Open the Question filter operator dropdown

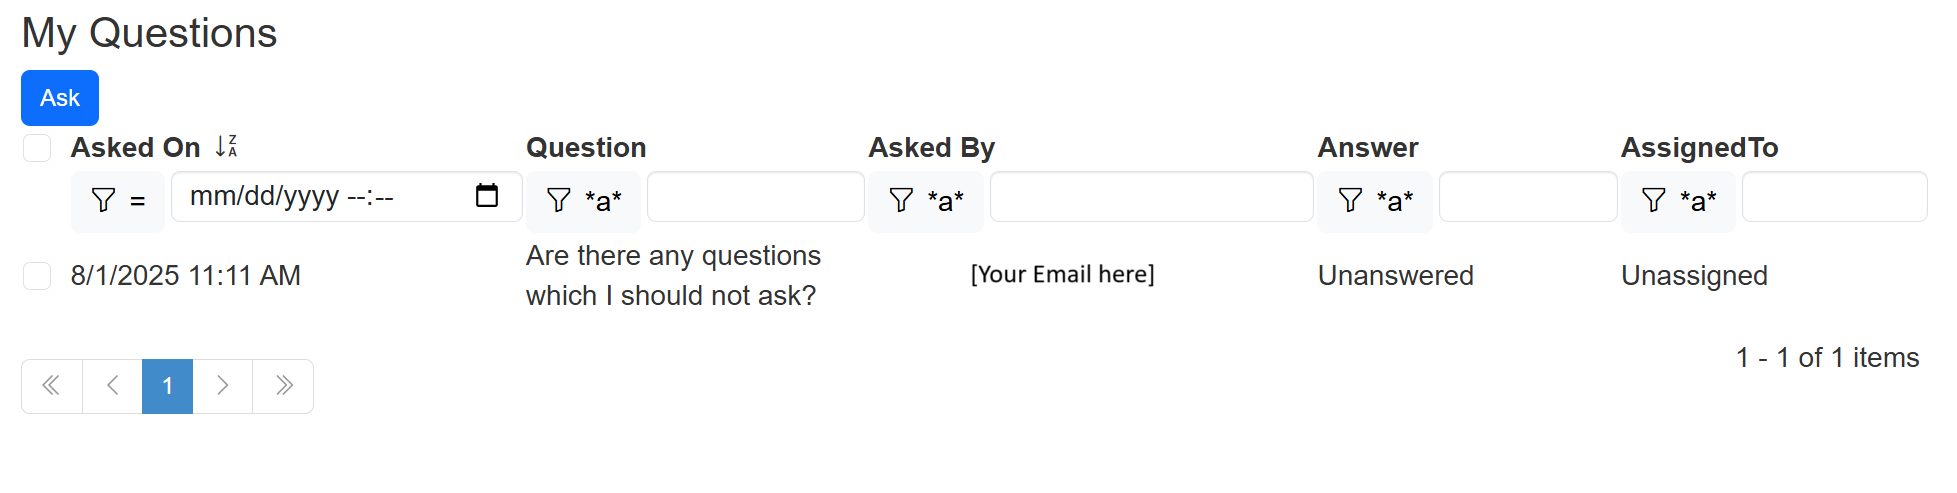[584, 201]
